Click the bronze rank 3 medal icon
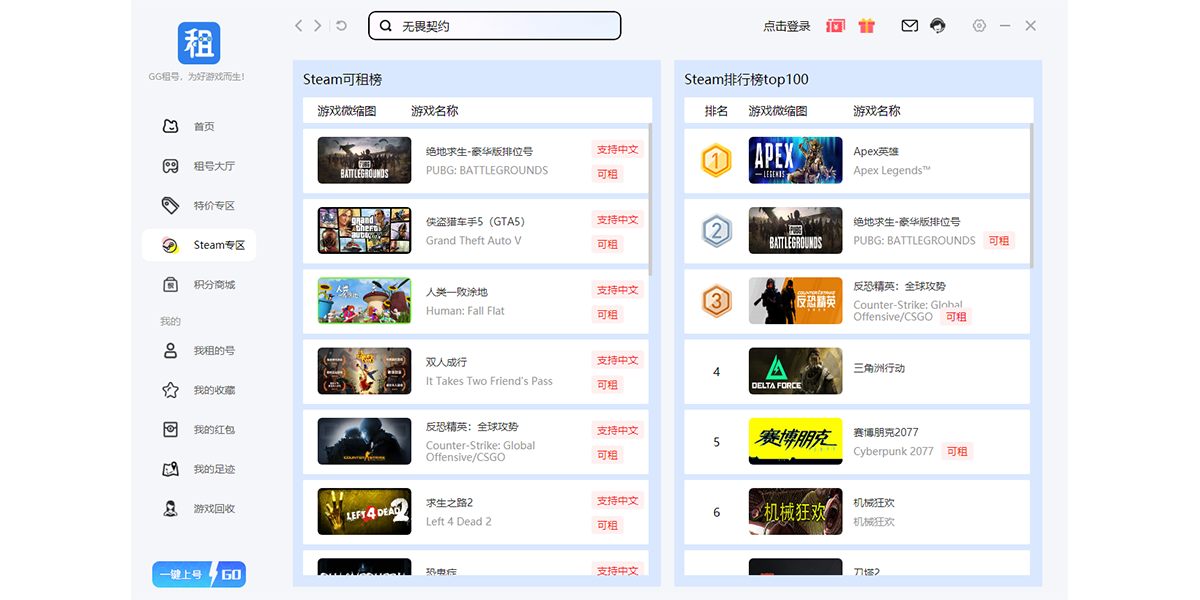This screenshot has width=1200, height=600. (716, 301)
